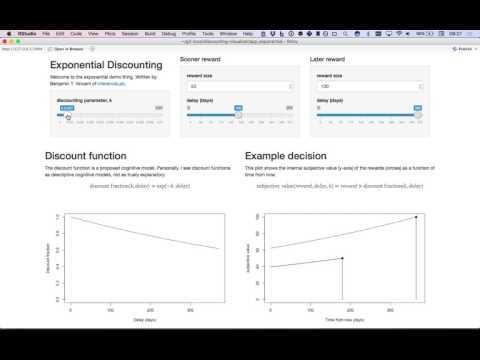This screenshot has width=480, height=360.
Task: Expand the Publish dropdown arrow
Action: 476,49
